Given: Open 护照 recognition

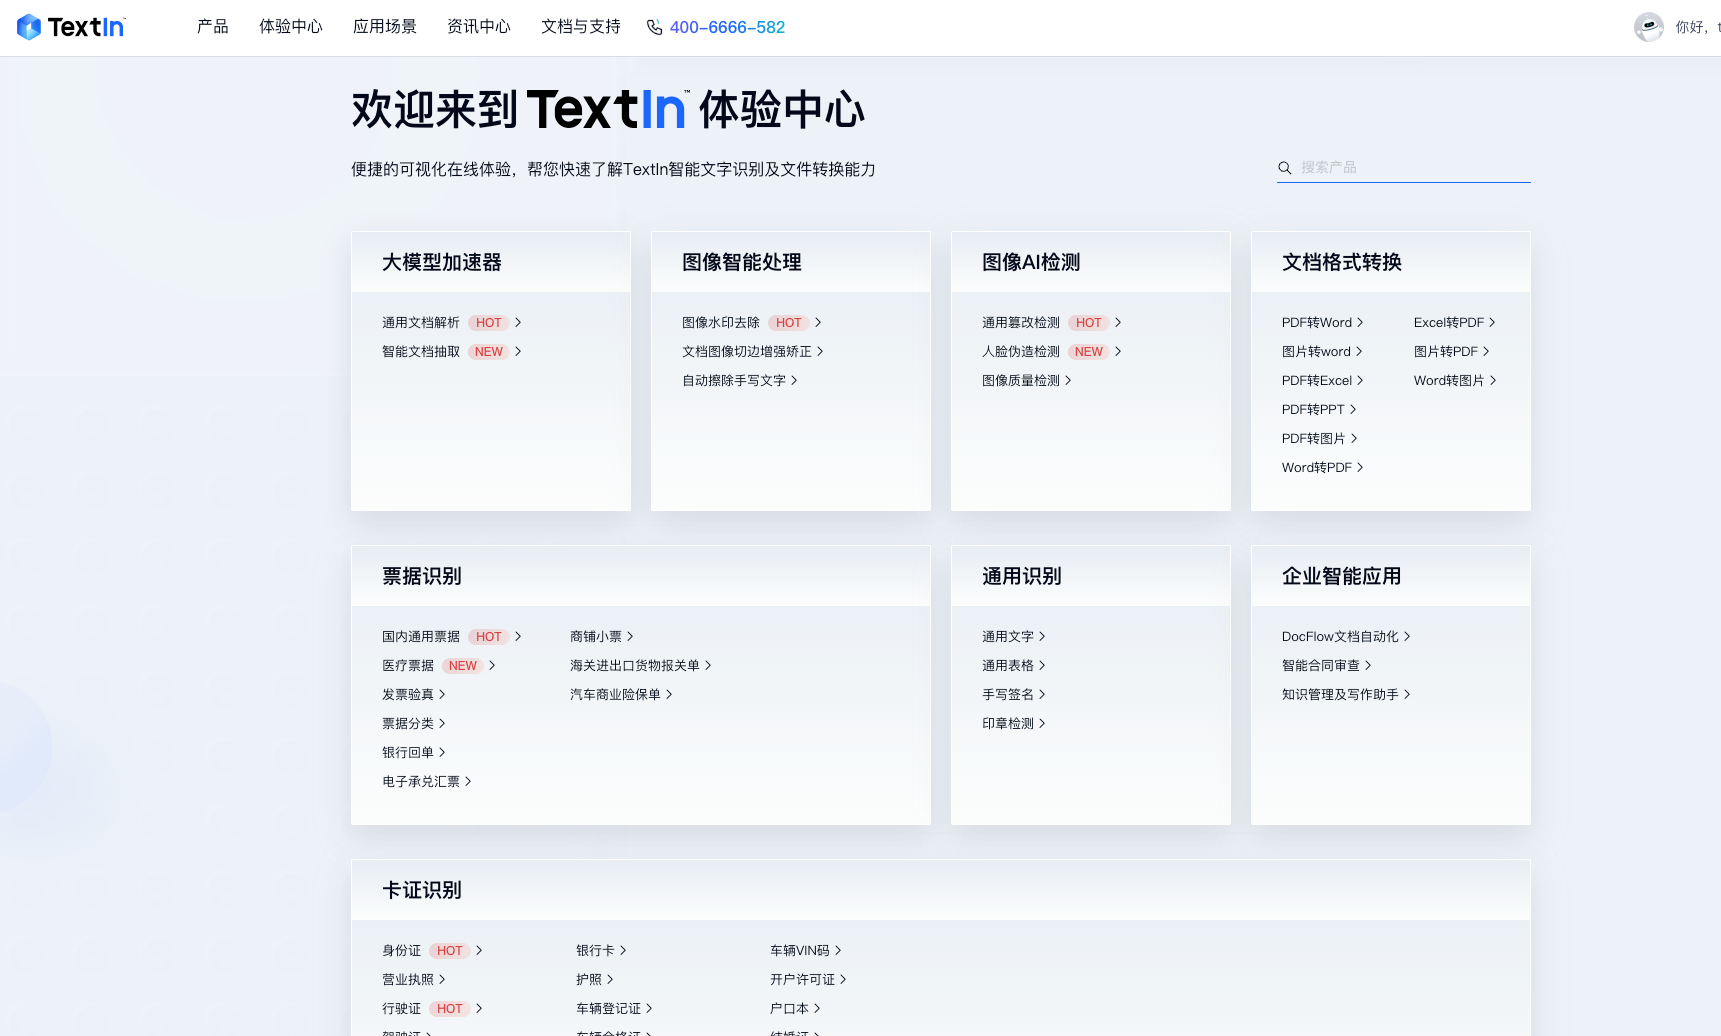Looking at the screenshot, I should 589,980.
